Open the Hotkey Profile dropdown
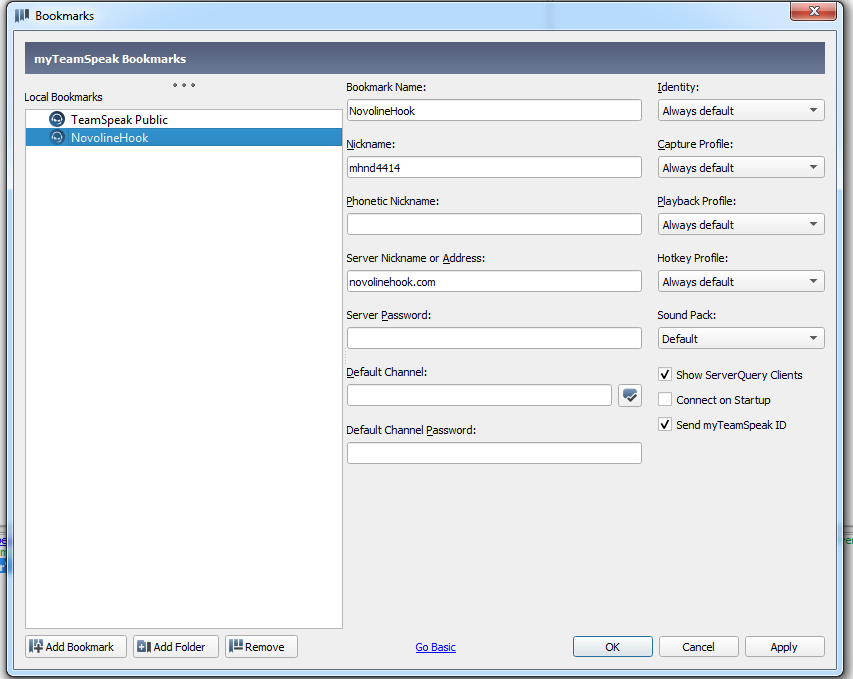 (x=741, y=282)
